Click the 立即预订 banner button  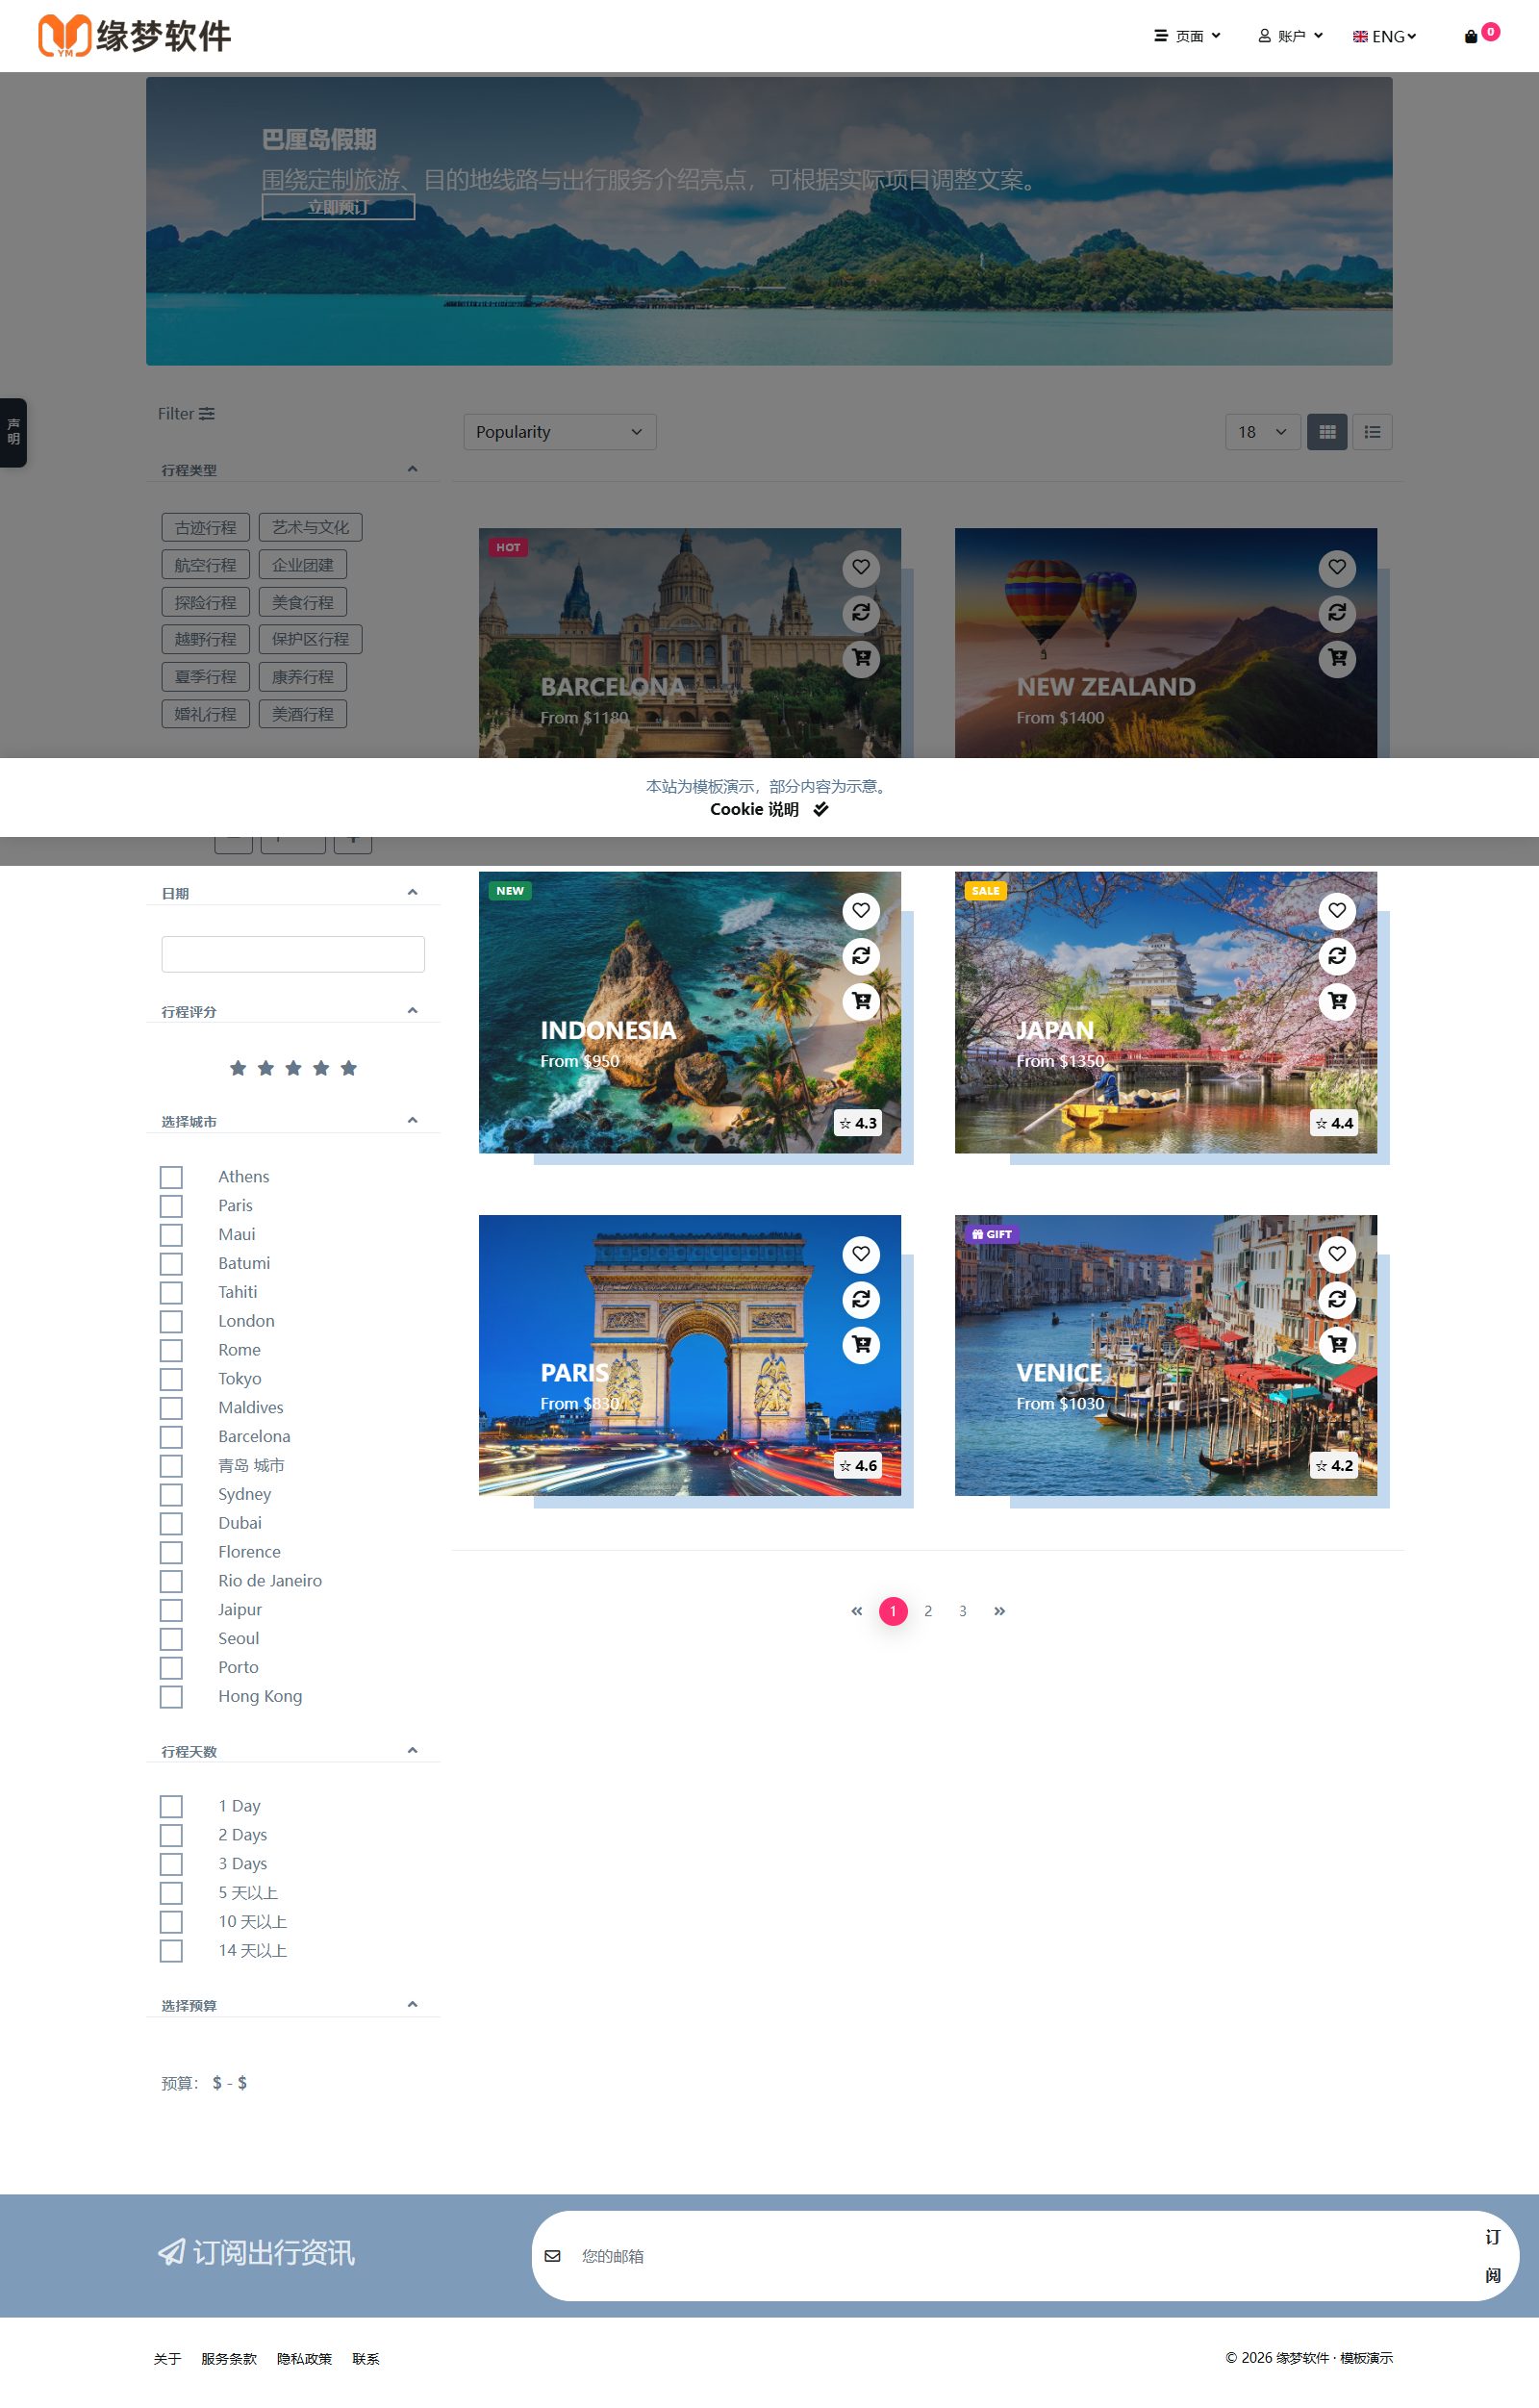tap(338, 207)
